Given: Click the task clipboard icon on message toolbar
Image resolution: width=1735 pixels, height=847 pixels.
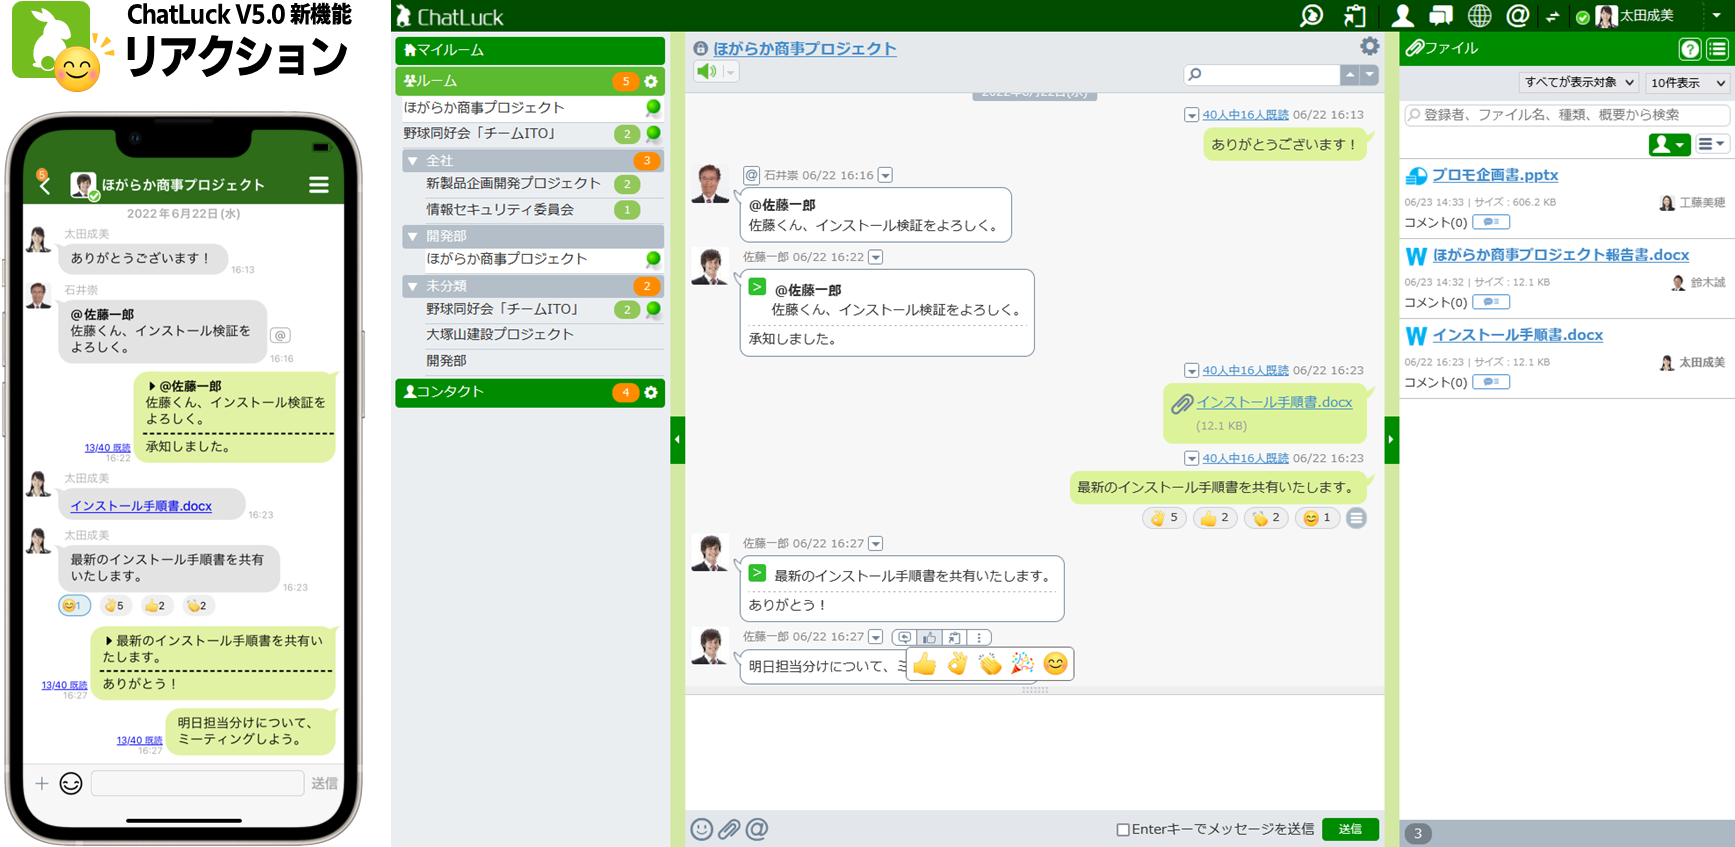Looking at the screenshot, I should (954, 637).
